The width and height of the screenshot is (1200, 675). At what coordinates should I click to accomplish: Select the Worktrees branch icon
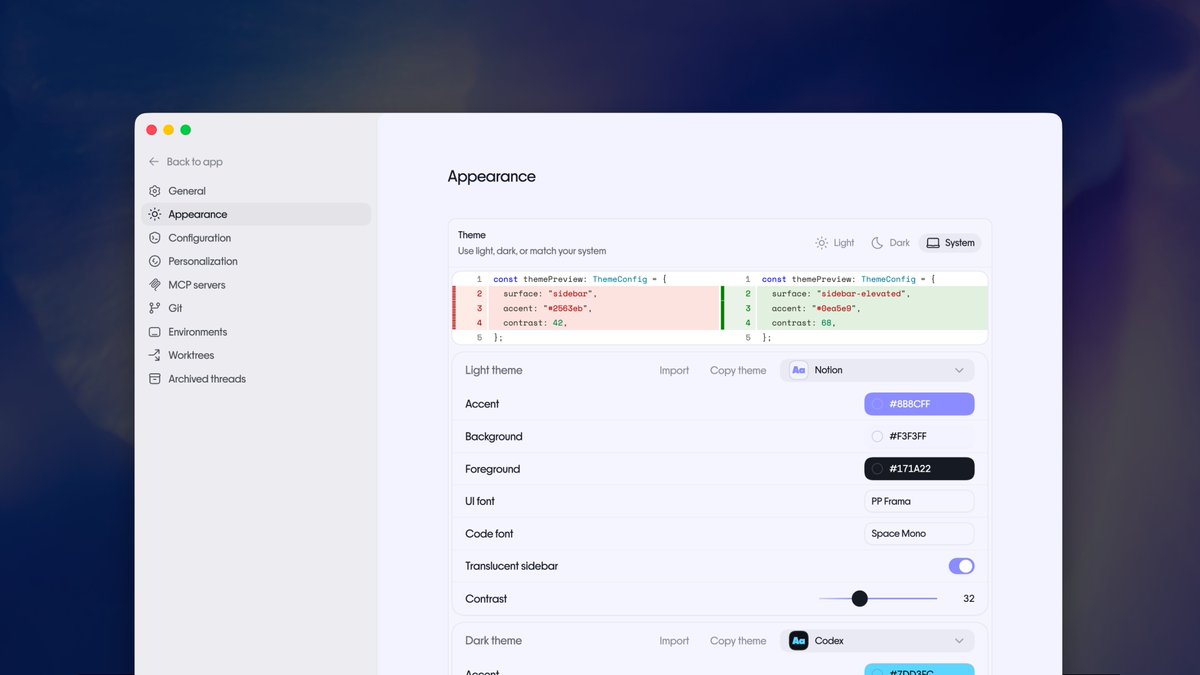155,355
